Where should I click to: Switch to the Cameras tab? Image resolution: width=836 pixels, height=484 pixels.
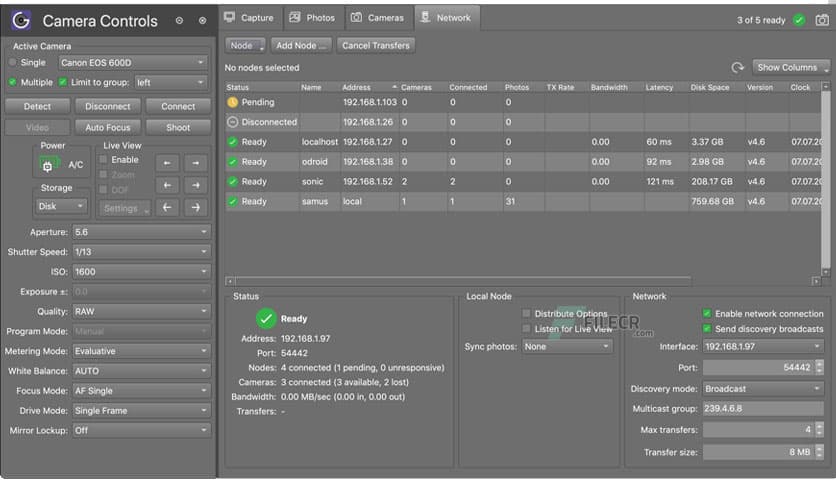(379, 18)
